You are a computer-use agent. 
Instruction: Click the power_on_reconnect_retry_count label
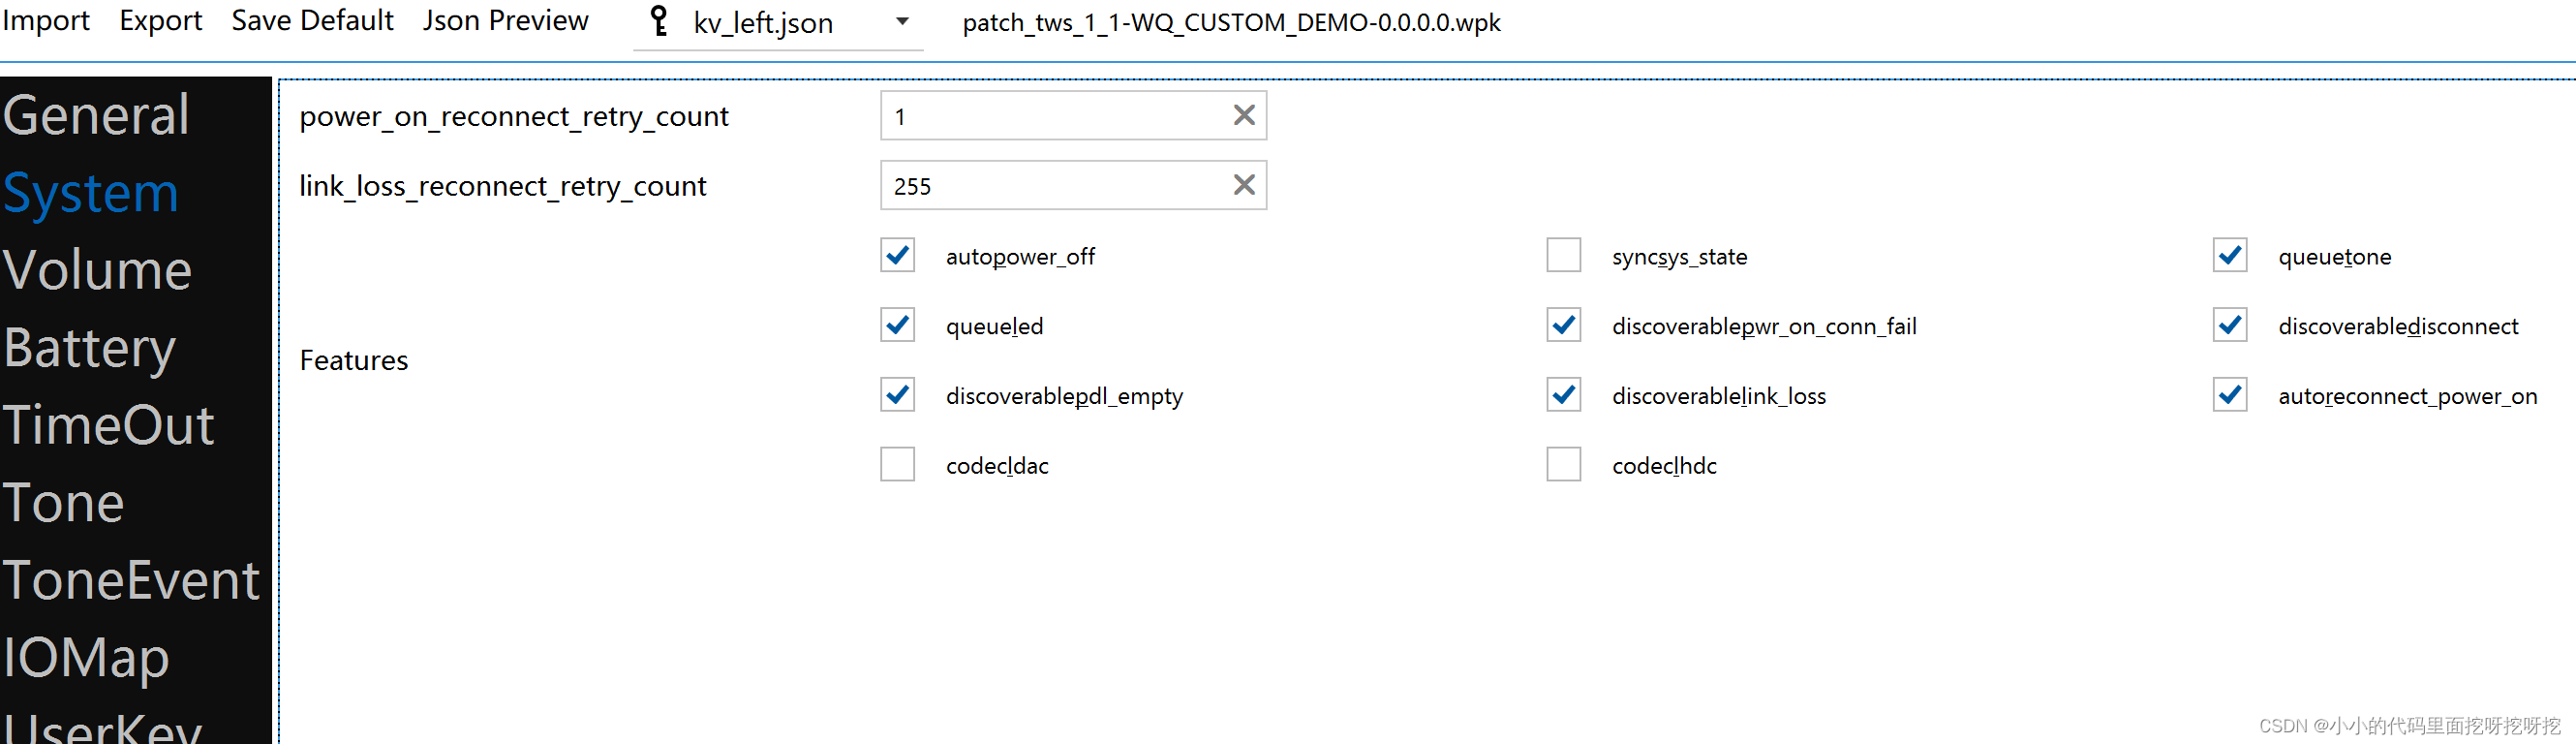click(514, 116)
